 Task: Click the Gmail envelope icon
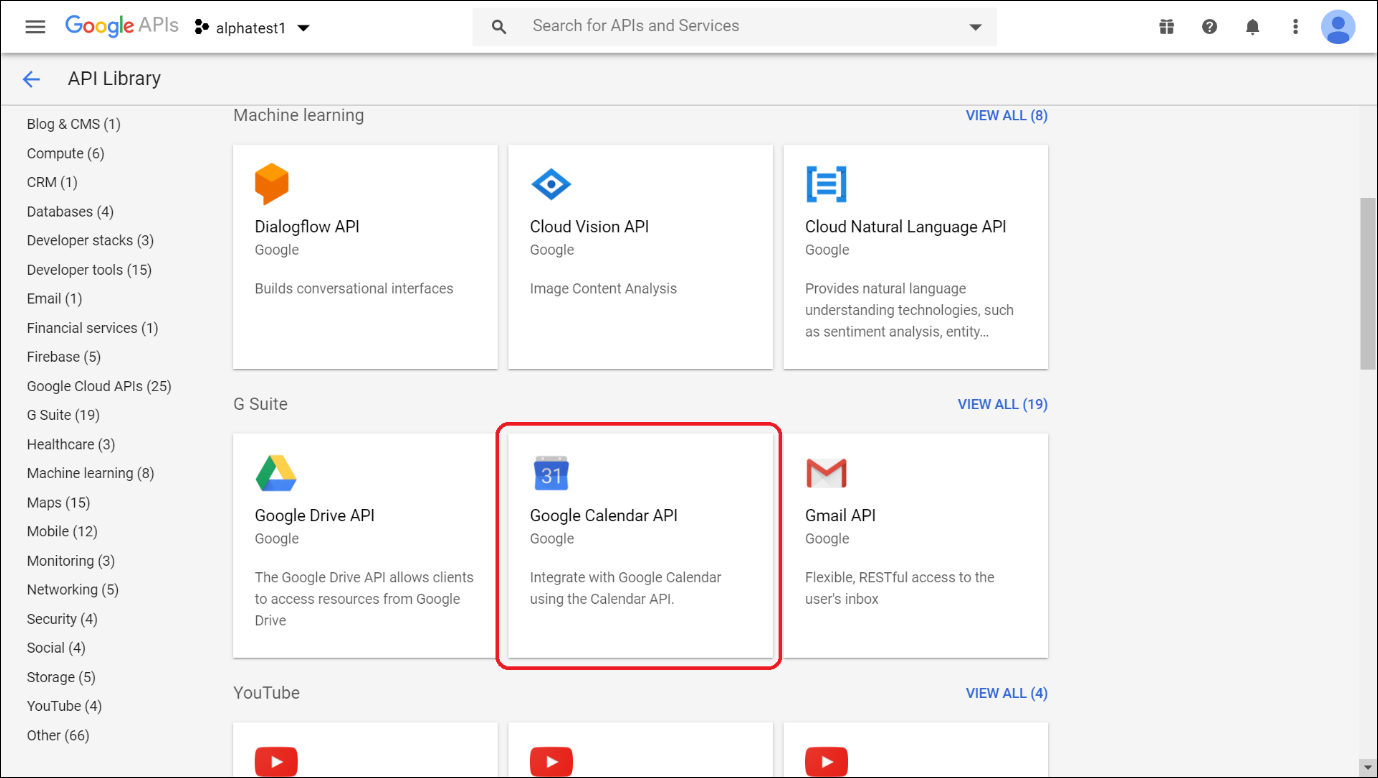coord(826,474)
